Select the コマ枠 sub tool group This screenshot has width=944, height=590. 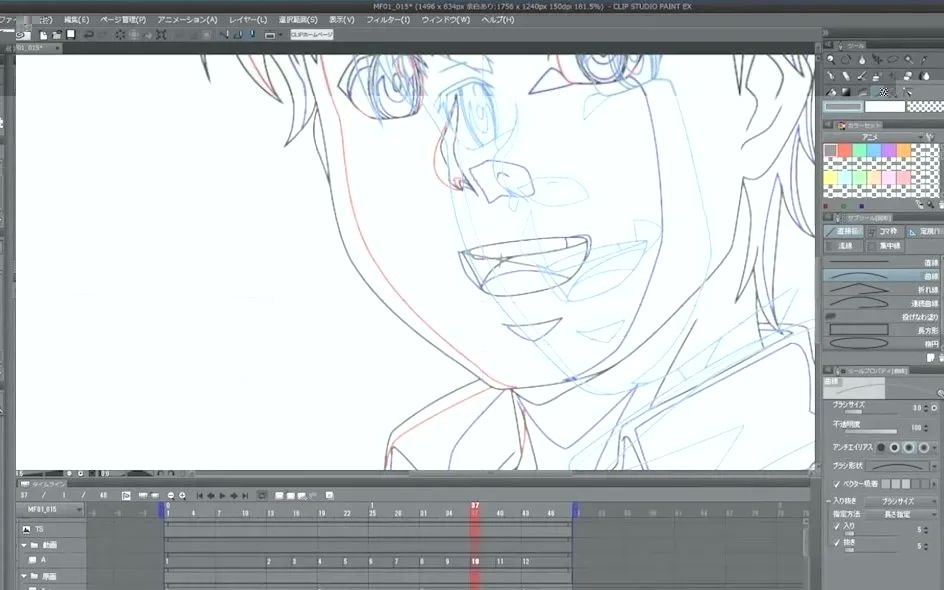pyautogui.click(x=886, y=231)
